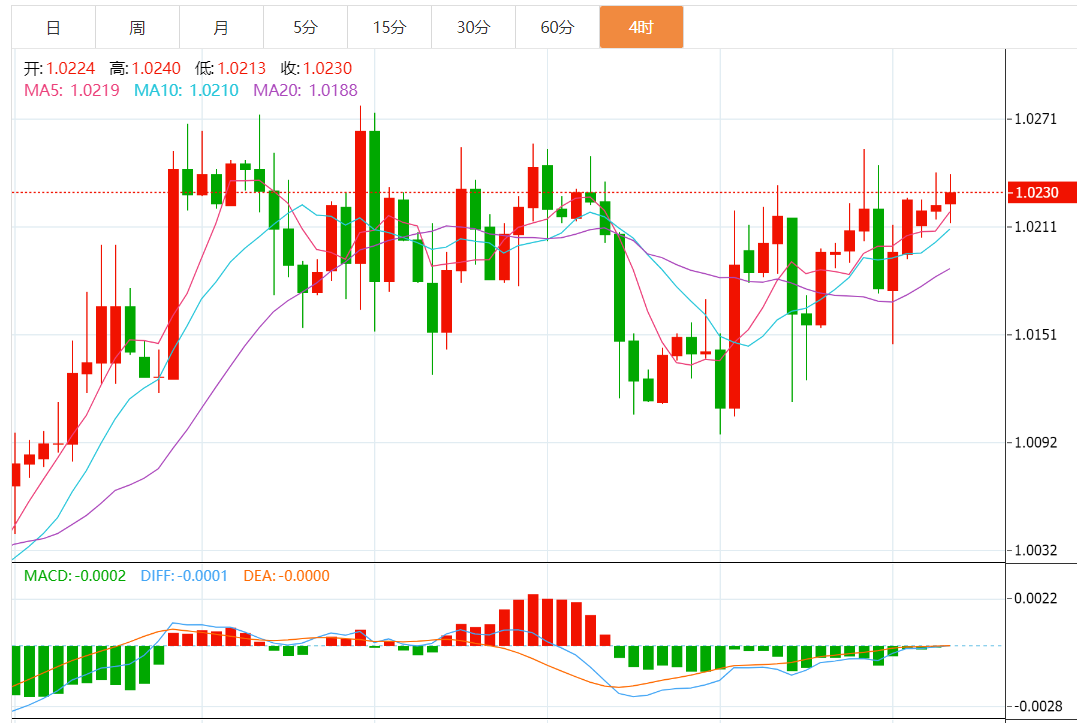Click the 1.0271 price axis label

[1036, 119]
